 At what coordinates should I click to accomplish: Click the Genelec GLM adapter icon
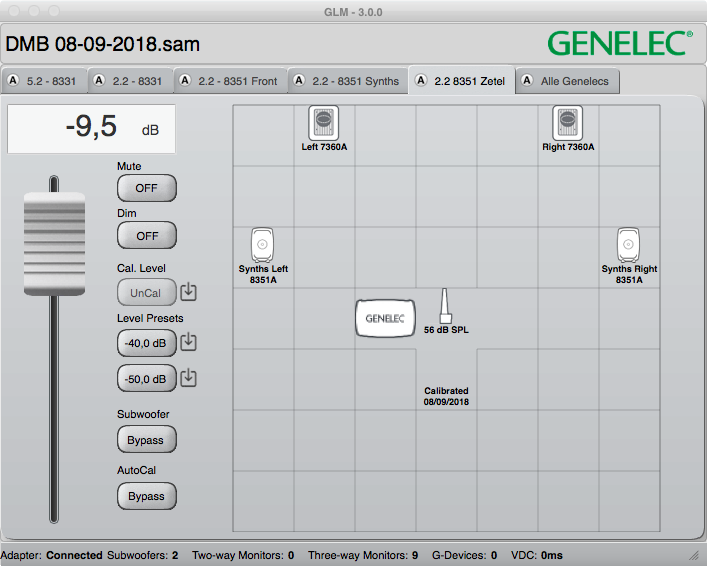pyautogui.click(x=385, y=318)
